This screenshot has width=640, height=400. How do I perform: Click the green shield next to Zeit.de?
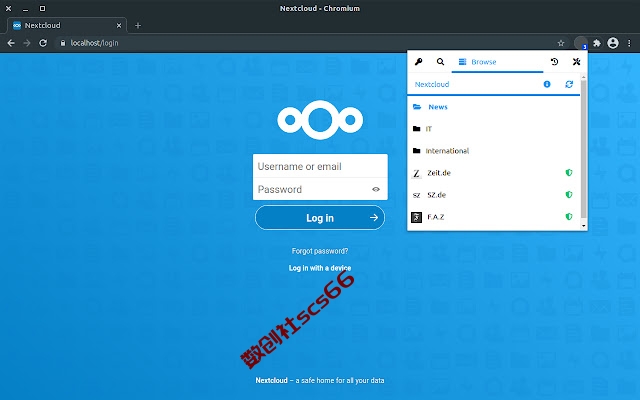point(569,173)
